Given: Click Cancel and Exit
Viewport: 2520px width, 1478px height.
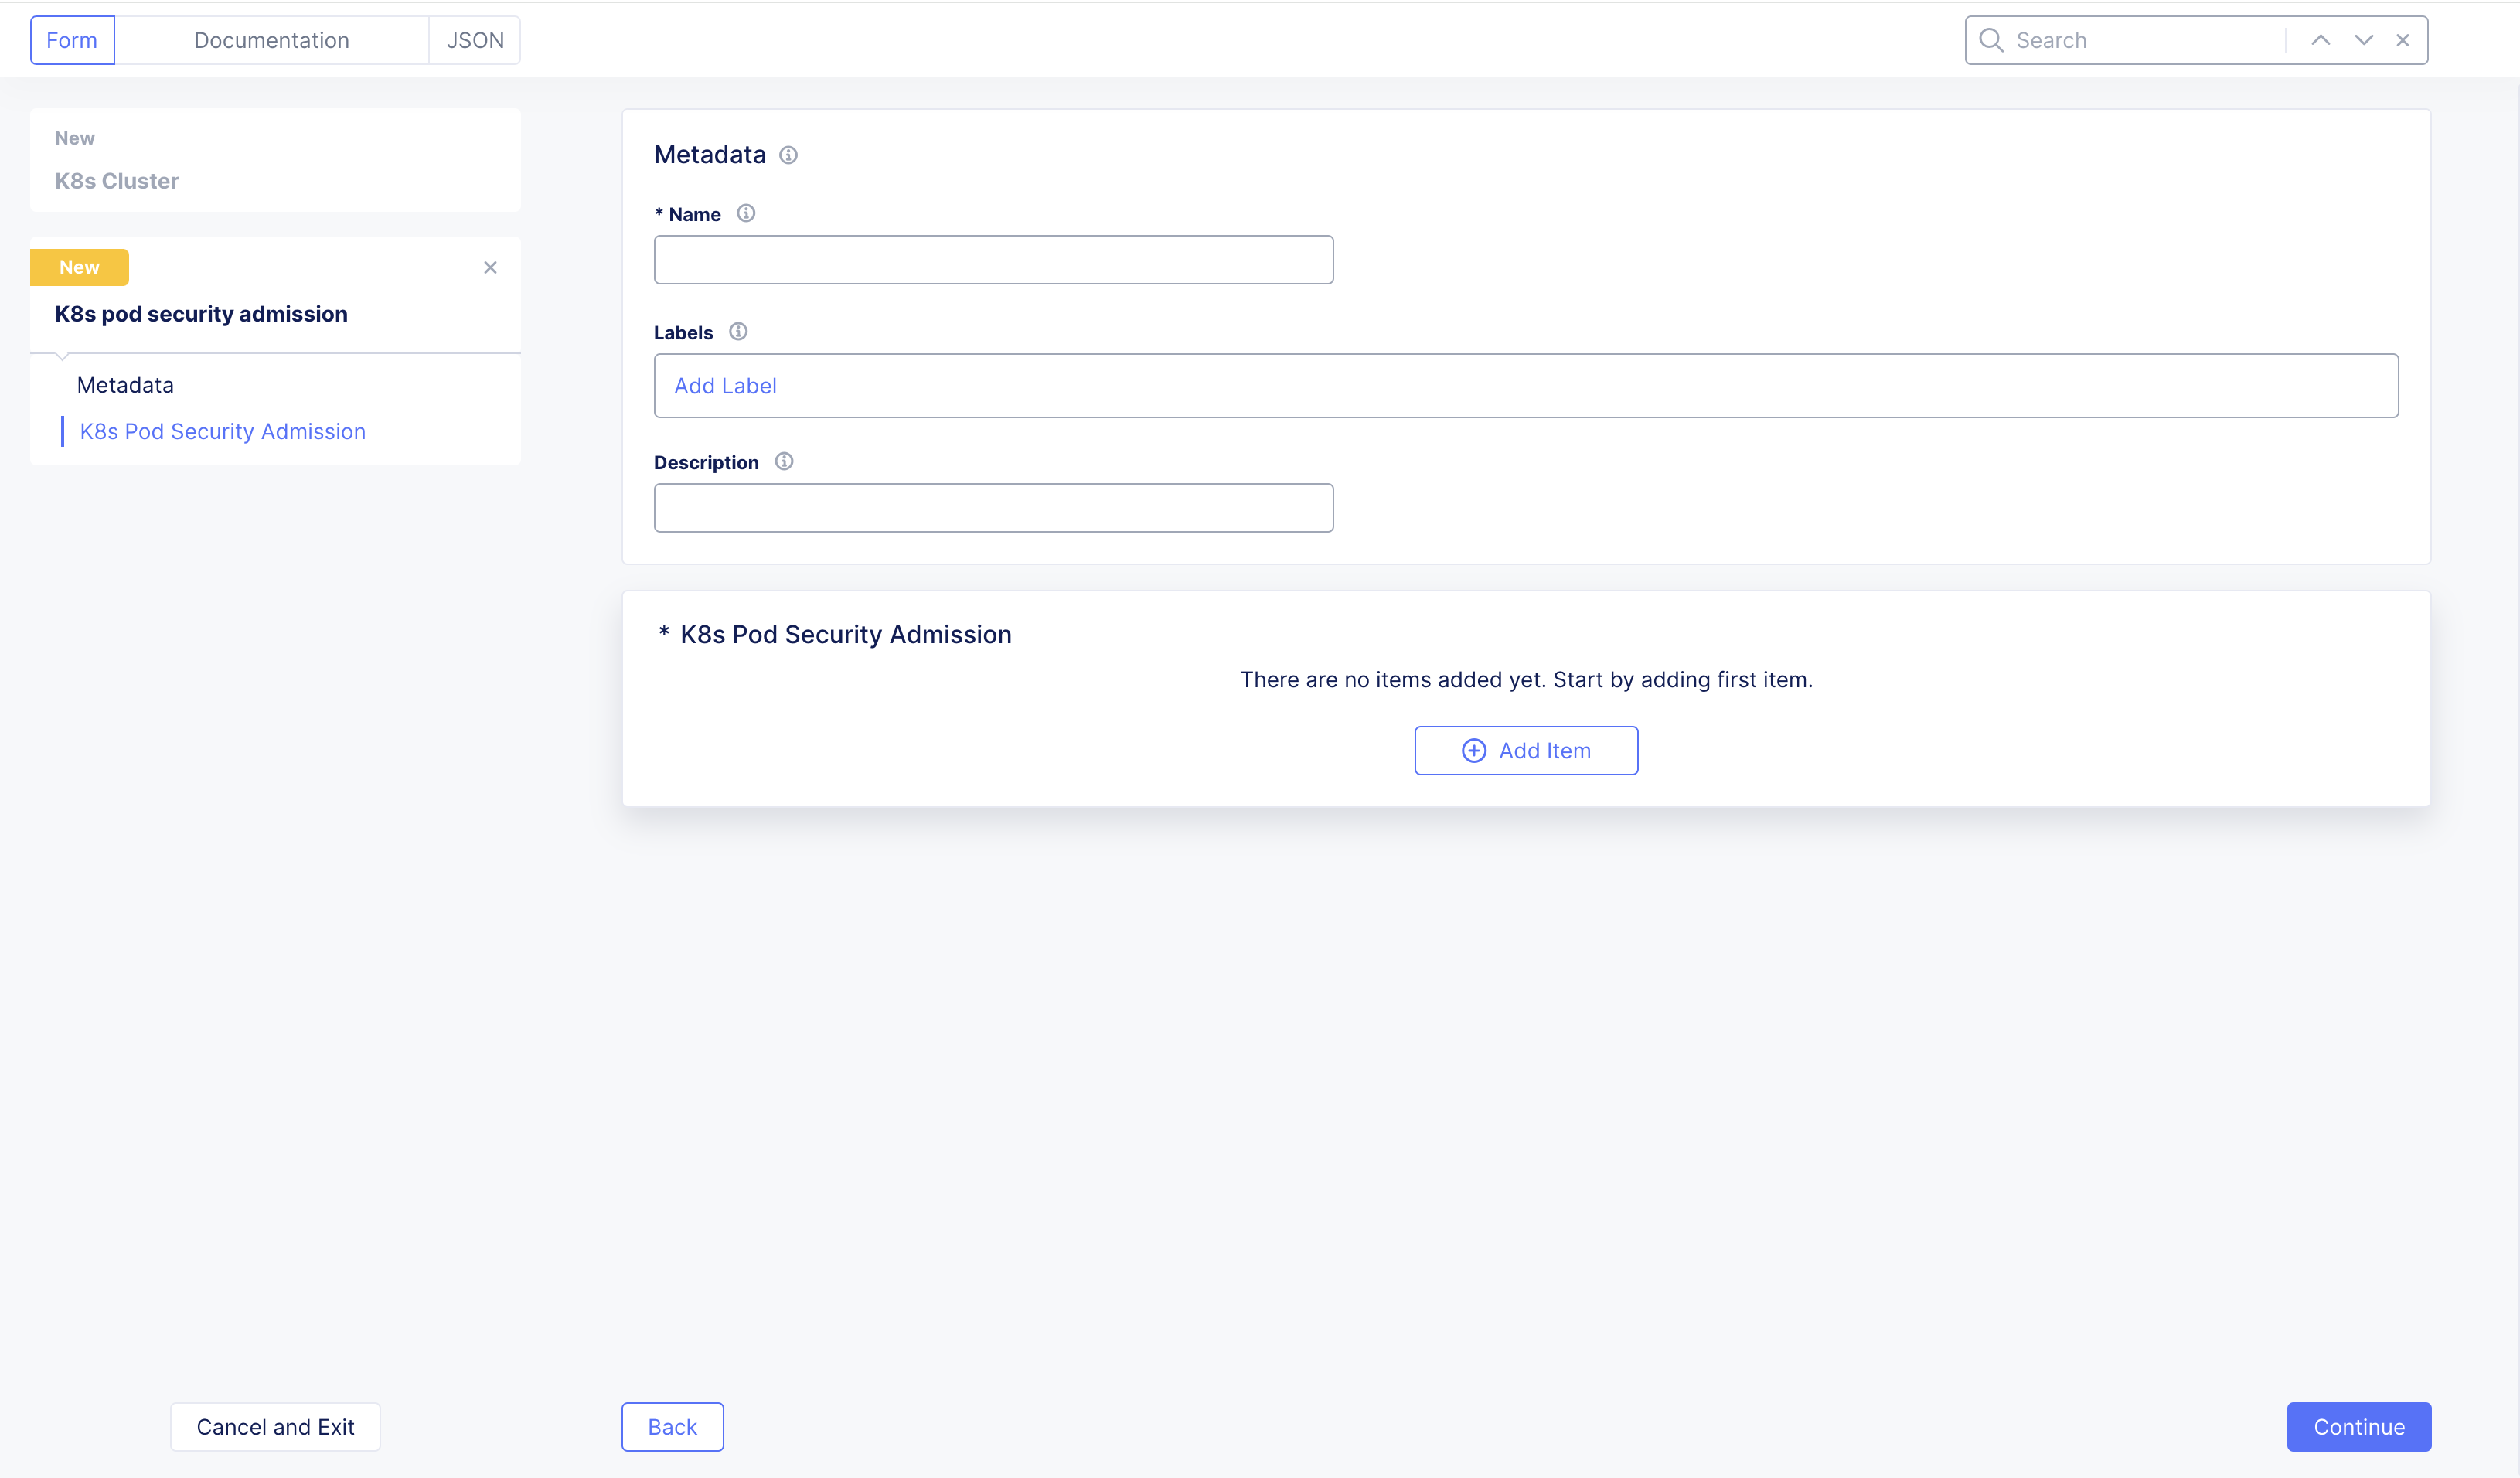Looking at the screenshot, I should (275, 1427).
